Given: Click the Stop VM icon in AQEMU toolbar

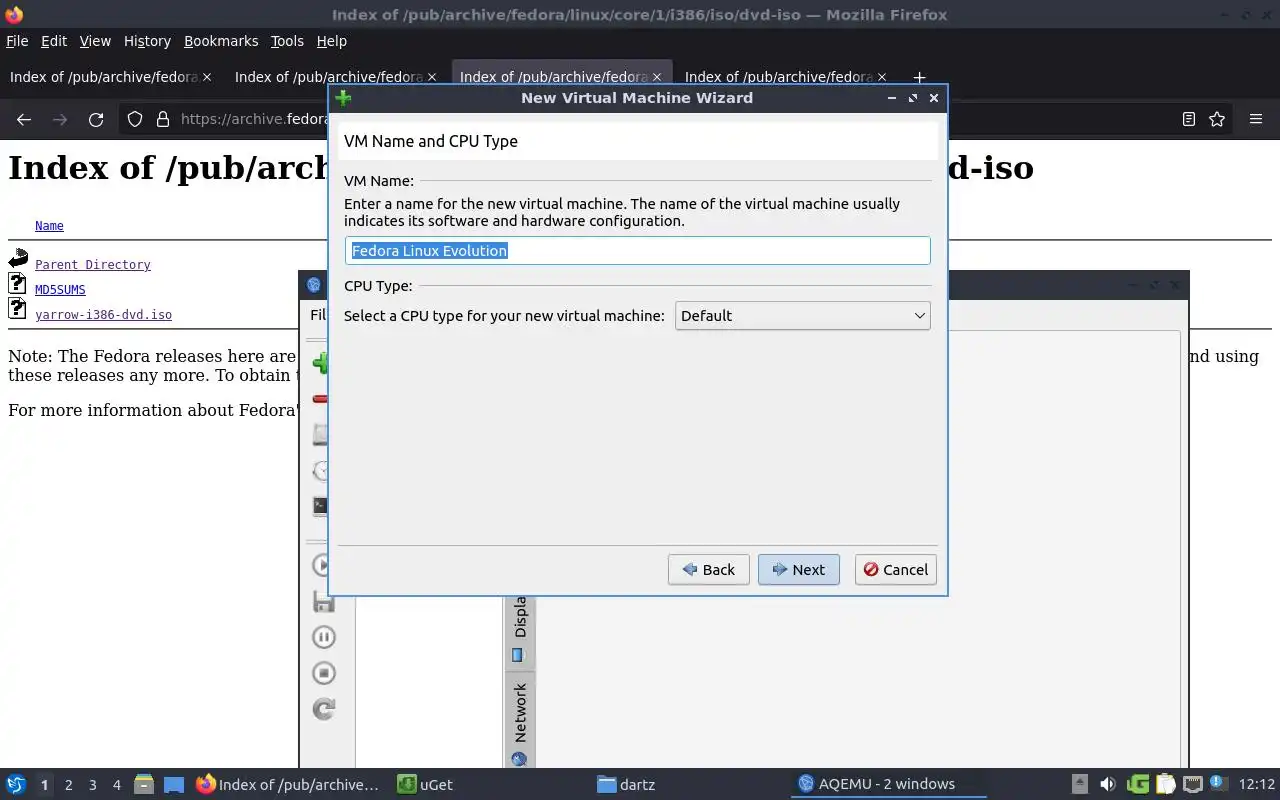Looking at the screenshot, I should [323, 673].
